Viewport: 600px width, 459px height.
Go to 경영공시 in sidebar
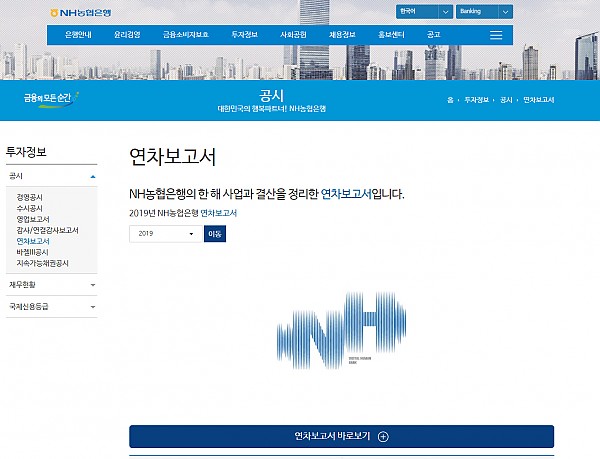click(x=29, y=197)
